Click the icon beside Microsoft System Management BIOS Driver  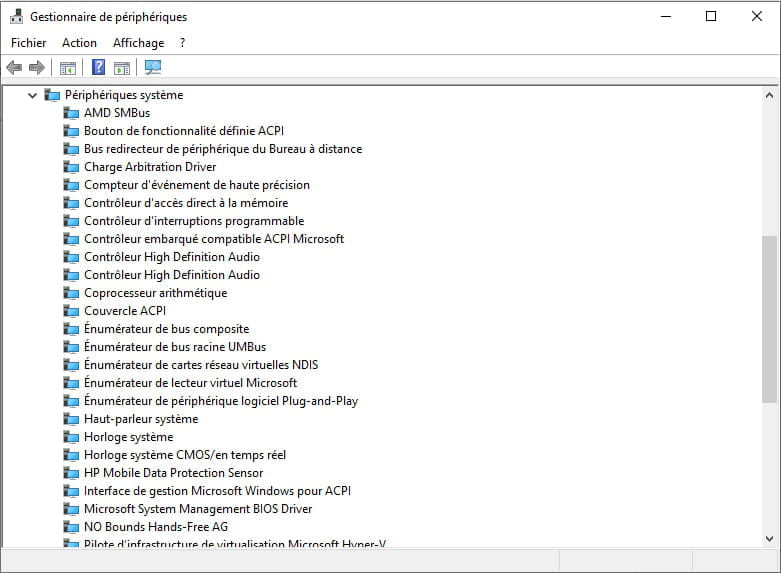tap(71, 509)
